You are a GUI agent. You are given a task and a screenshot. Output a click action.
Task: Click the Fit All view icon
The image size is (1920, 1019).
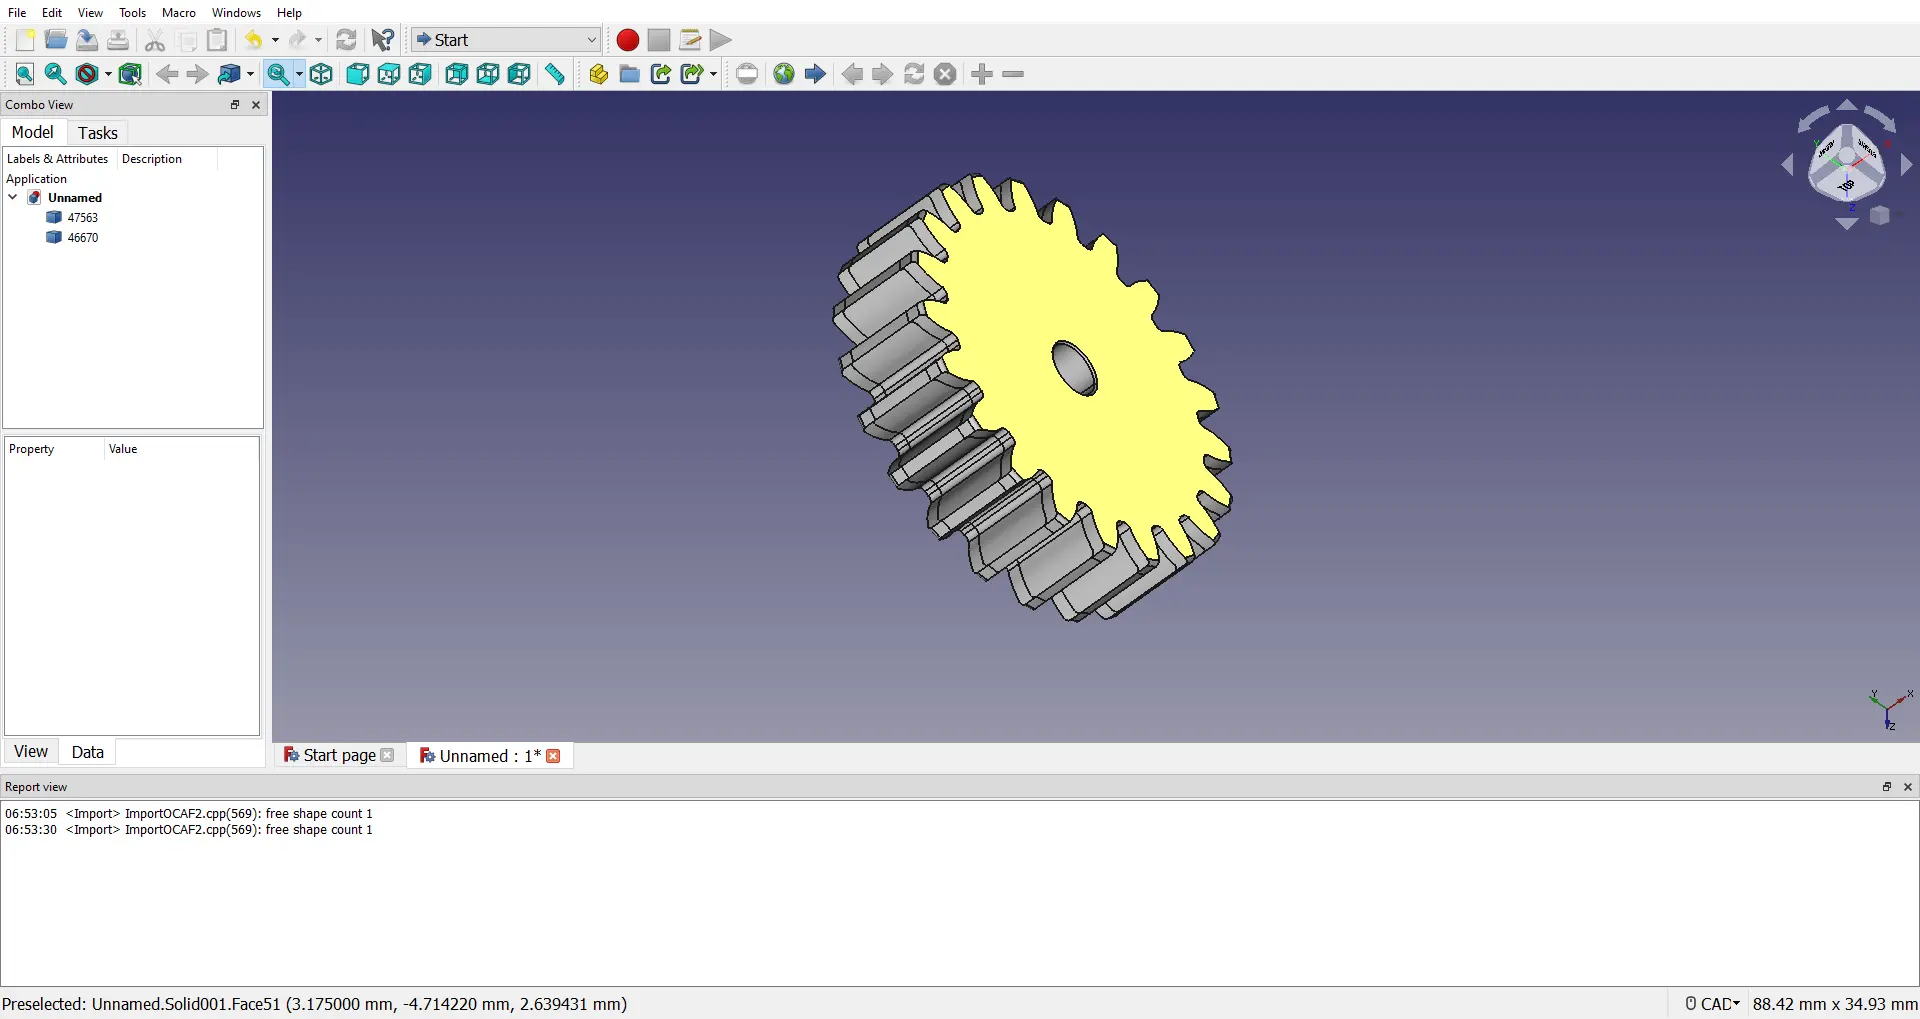point(25,74)
